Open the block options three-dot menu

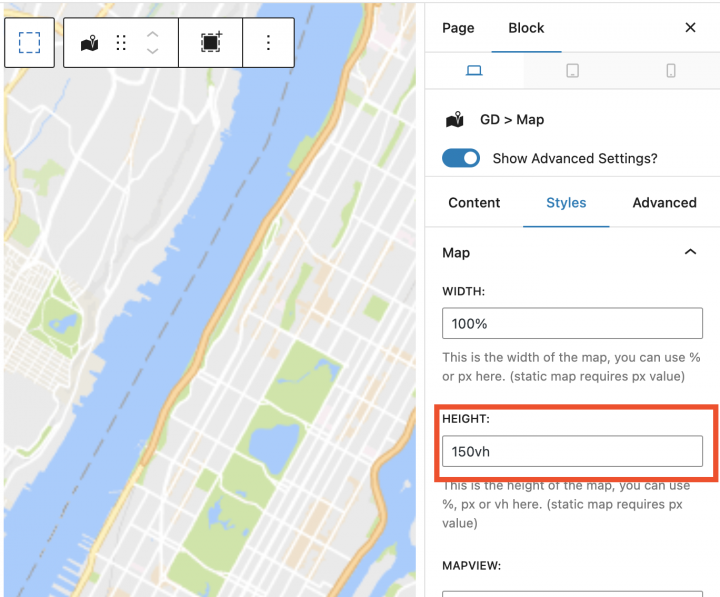[x=268, y=43]
